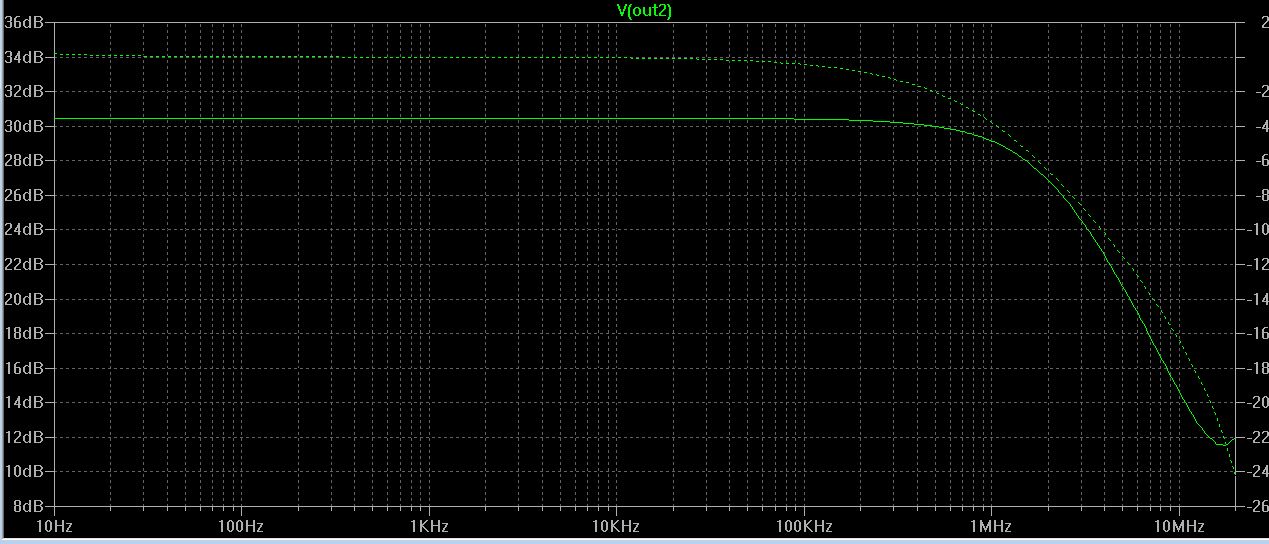1269x544 pixels.
Task: Click the 30dB magnitude tick label
Action: click(x=24, y=126)
